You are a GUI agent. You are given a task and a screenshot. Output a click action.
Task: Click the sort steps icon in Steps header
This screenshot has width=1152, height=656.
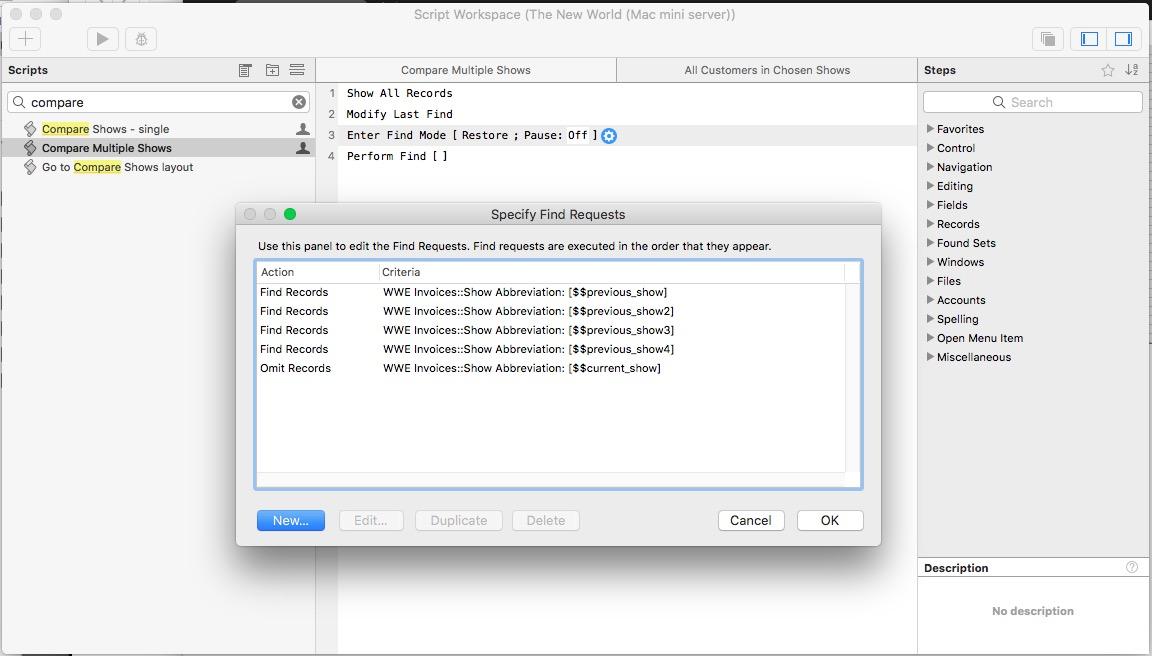click(x=1132, y=70)
